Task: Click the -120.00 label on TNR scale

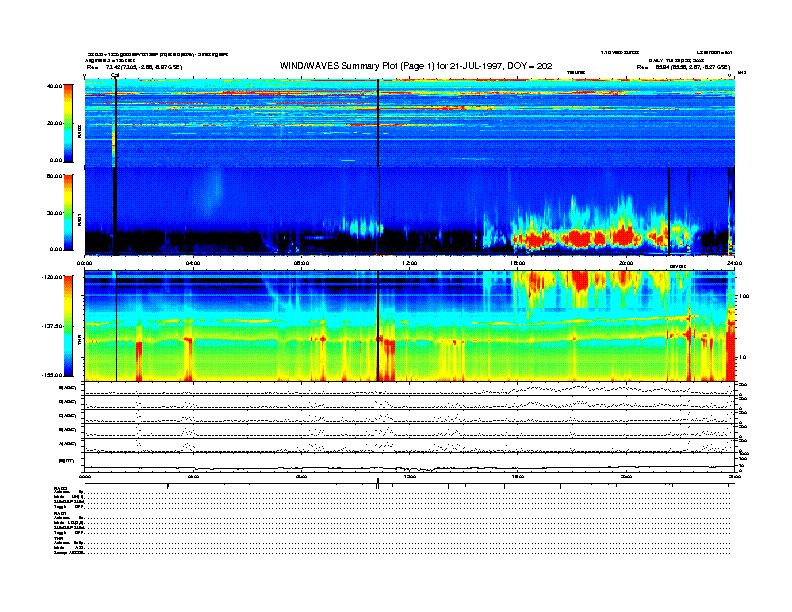Action: 52,277
